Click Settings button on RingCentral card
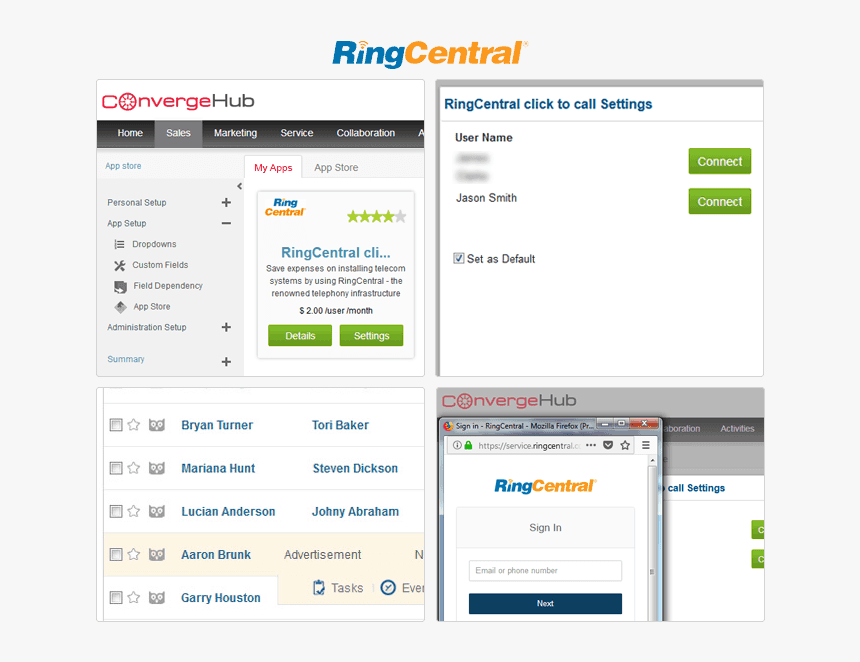The width and height of the screenshot is (860, 662). [x=371, y=336]
